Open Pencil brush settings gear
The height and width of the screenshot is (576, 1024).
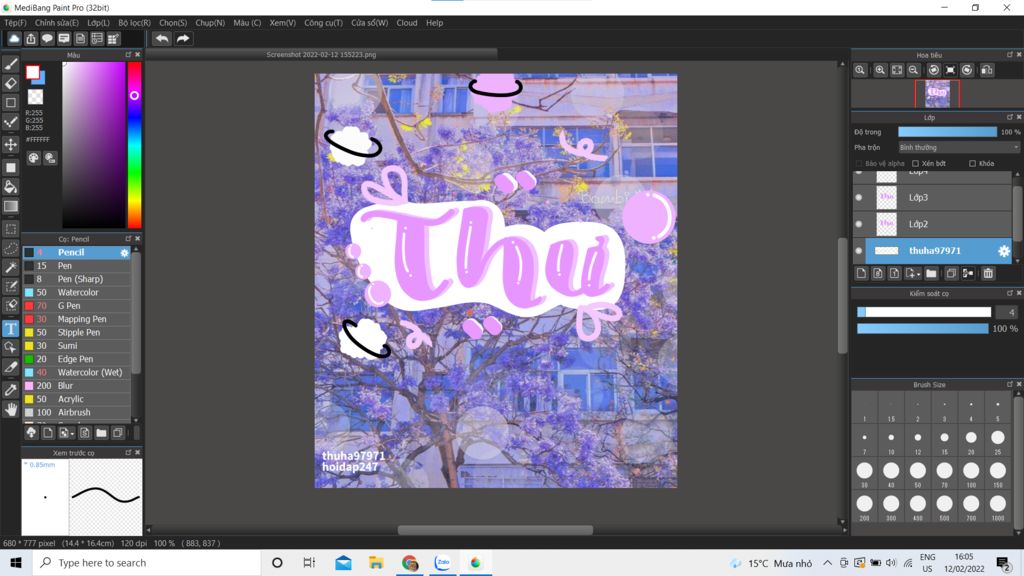coord(124,253)
